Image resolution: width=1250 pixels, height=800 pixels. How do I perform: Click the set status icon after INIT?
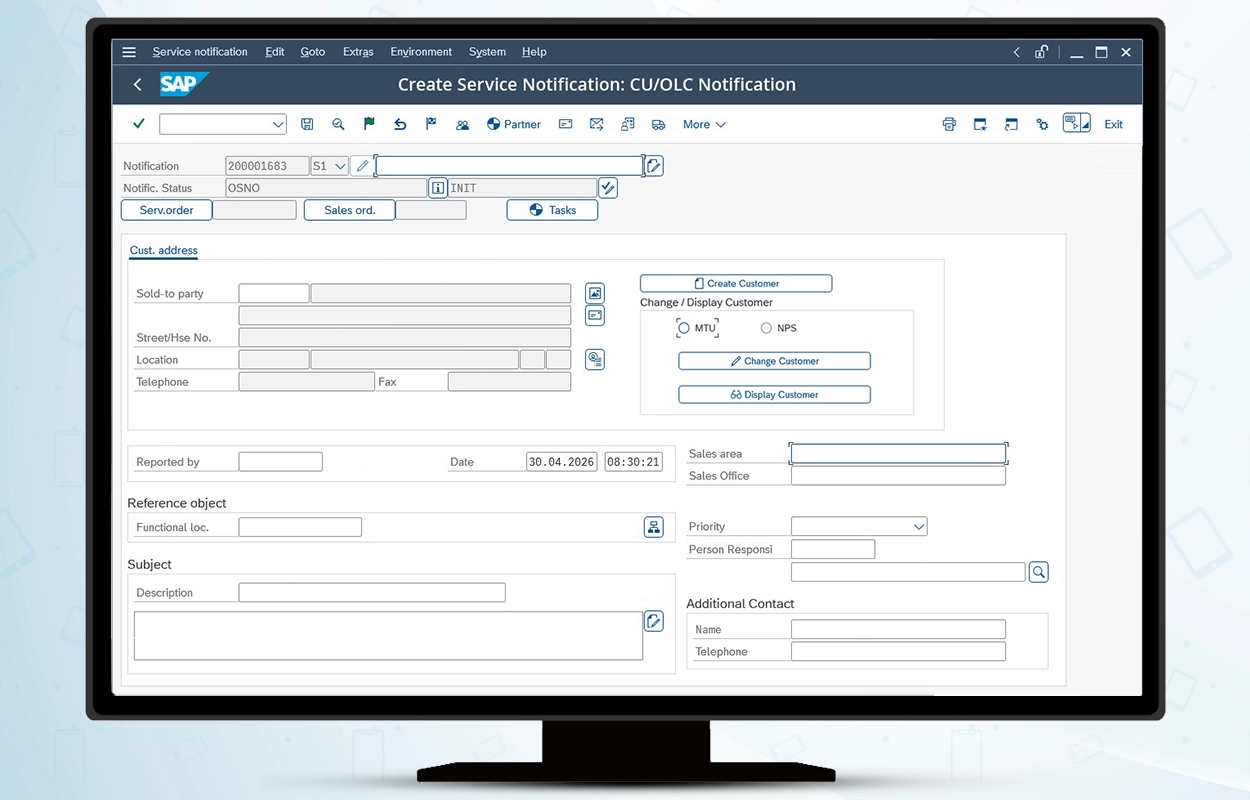(x=608, y=188)
